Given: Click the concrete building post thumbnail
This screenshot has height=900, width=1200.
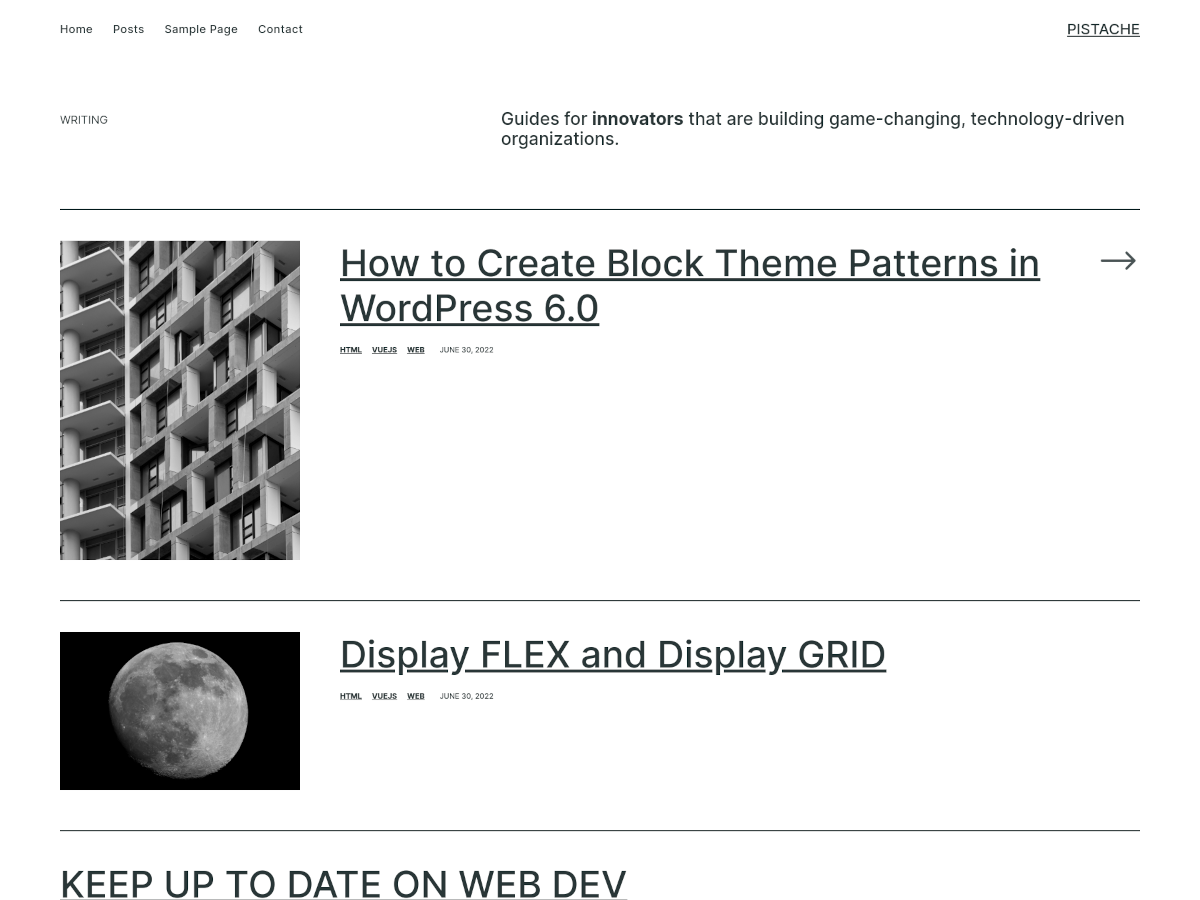Looking at the screenshot, I should click(x=180, y=400).
